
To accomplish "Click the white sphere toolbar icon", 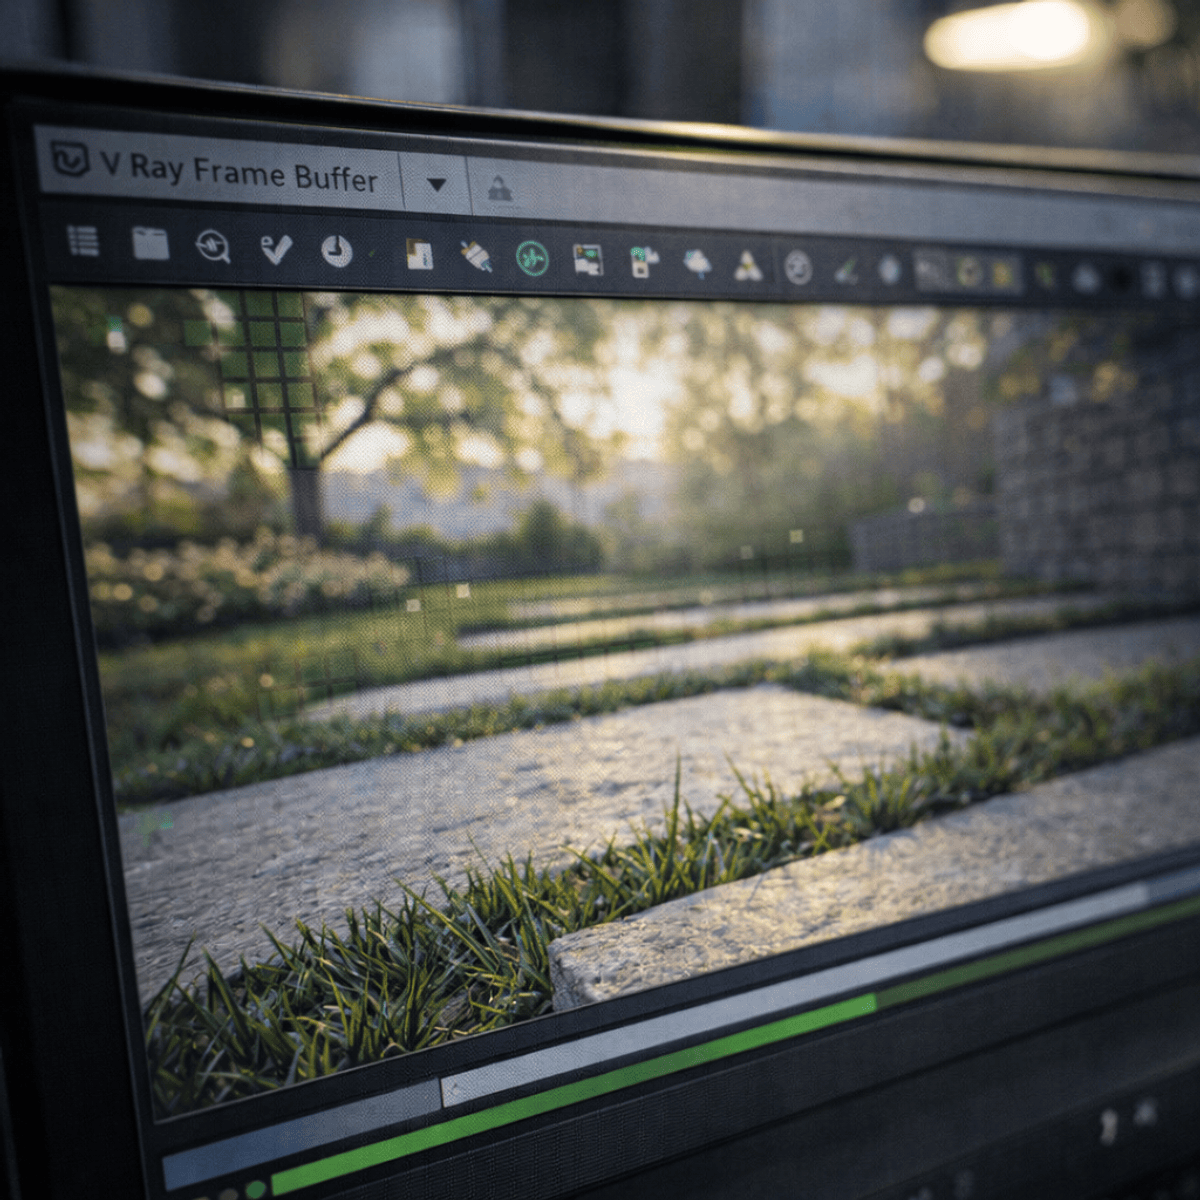I will [x=889, y=270].
